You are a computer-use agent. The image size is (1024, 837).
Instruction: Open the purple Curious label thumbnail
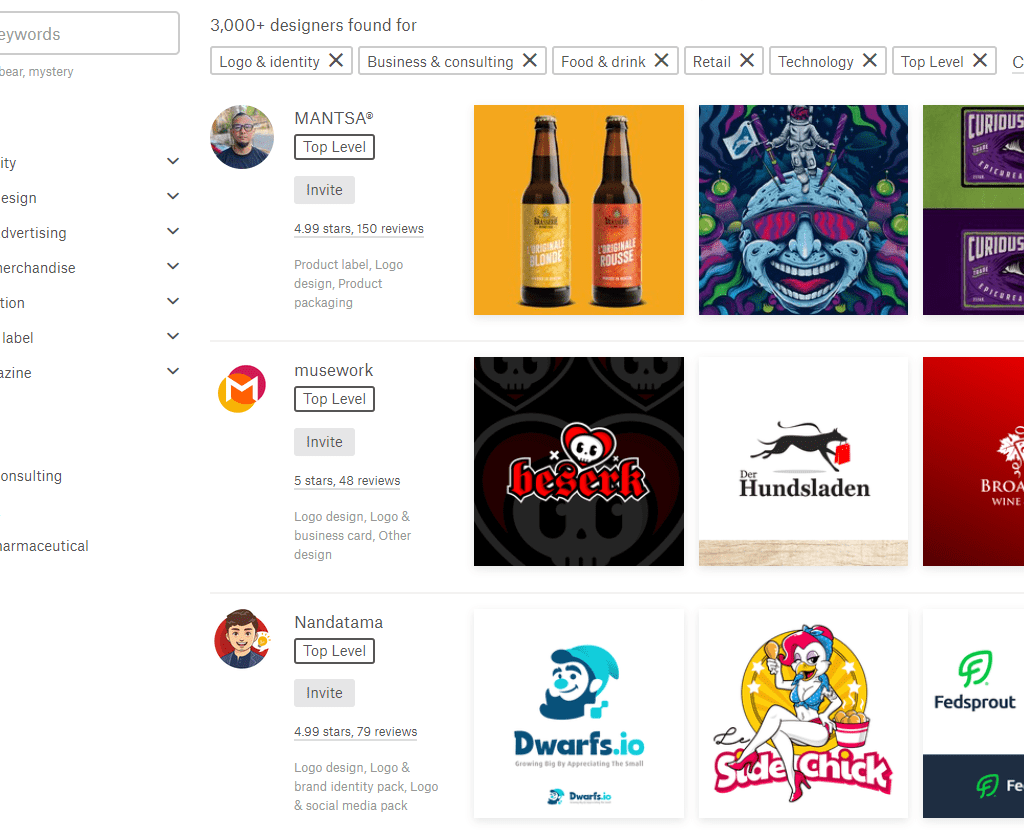pyautogui.click(x=973, y=210)
